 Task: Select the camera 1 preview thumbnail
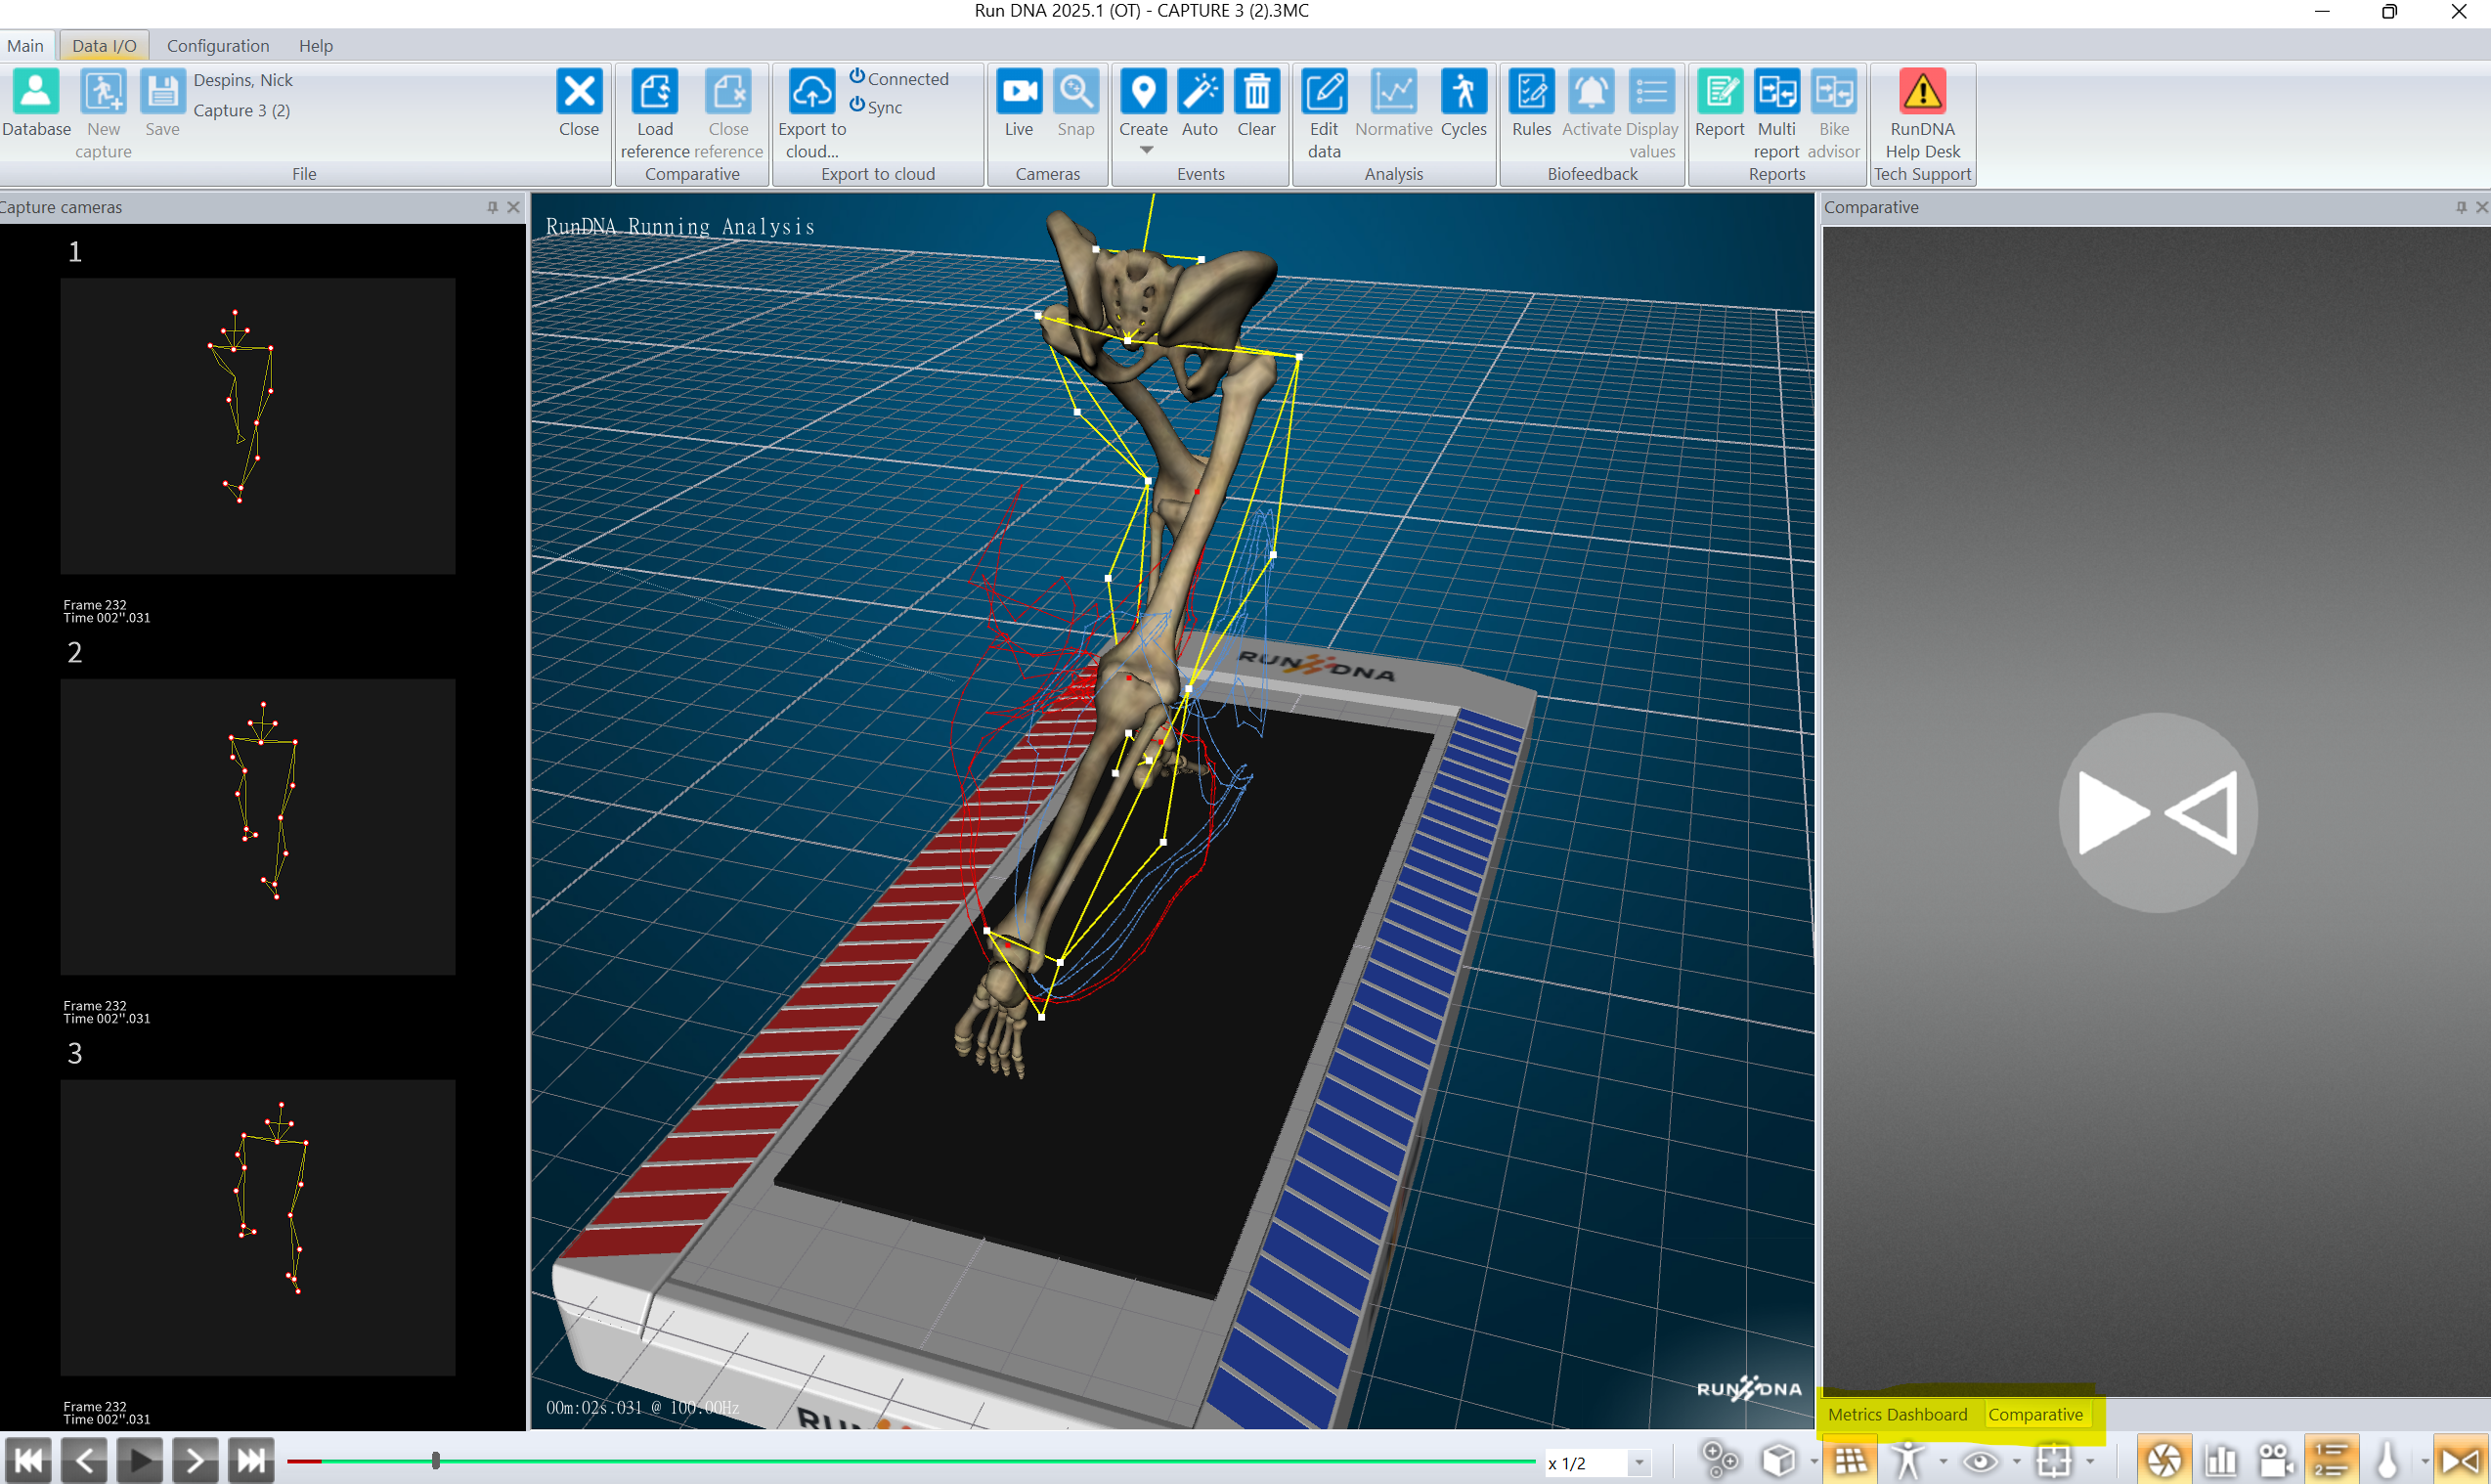point(258,426)
